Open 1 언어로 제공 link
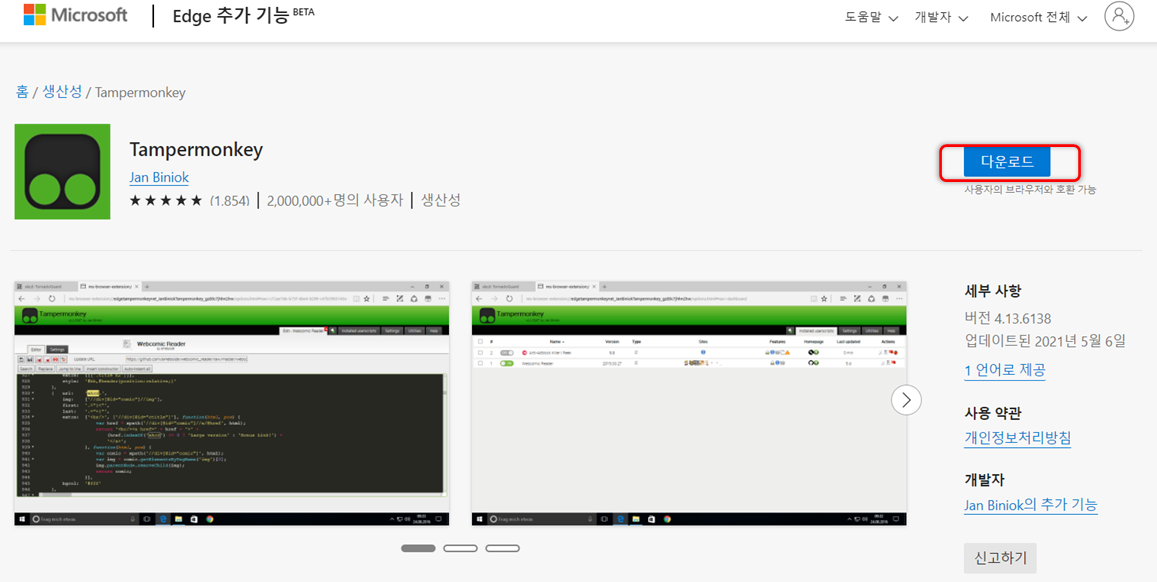The height and width of the screenshot is (582, 1157). [x=1004, y=370]
